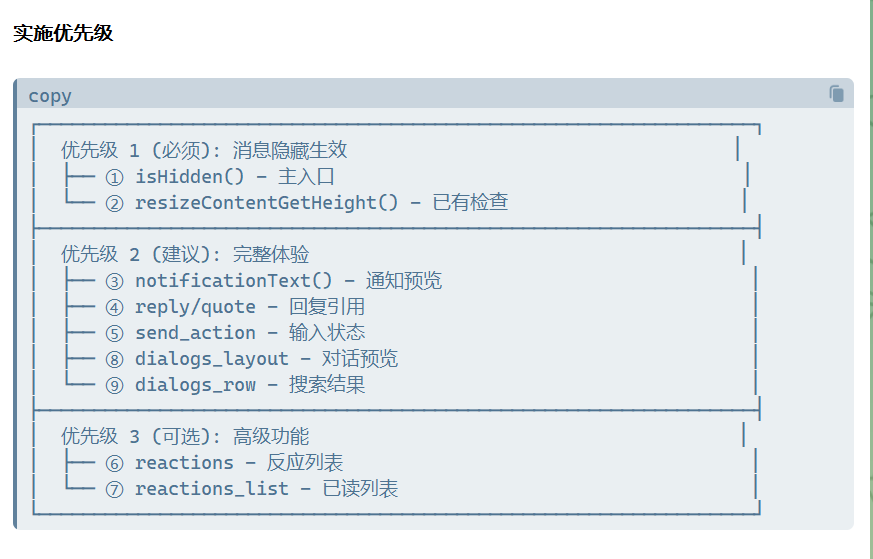Image resolution: width=873 pixels, height=559 pixels.
Task: Click the 优先级 3 (可选) title line
Action: pyautogui.click(x=185, y=437)
